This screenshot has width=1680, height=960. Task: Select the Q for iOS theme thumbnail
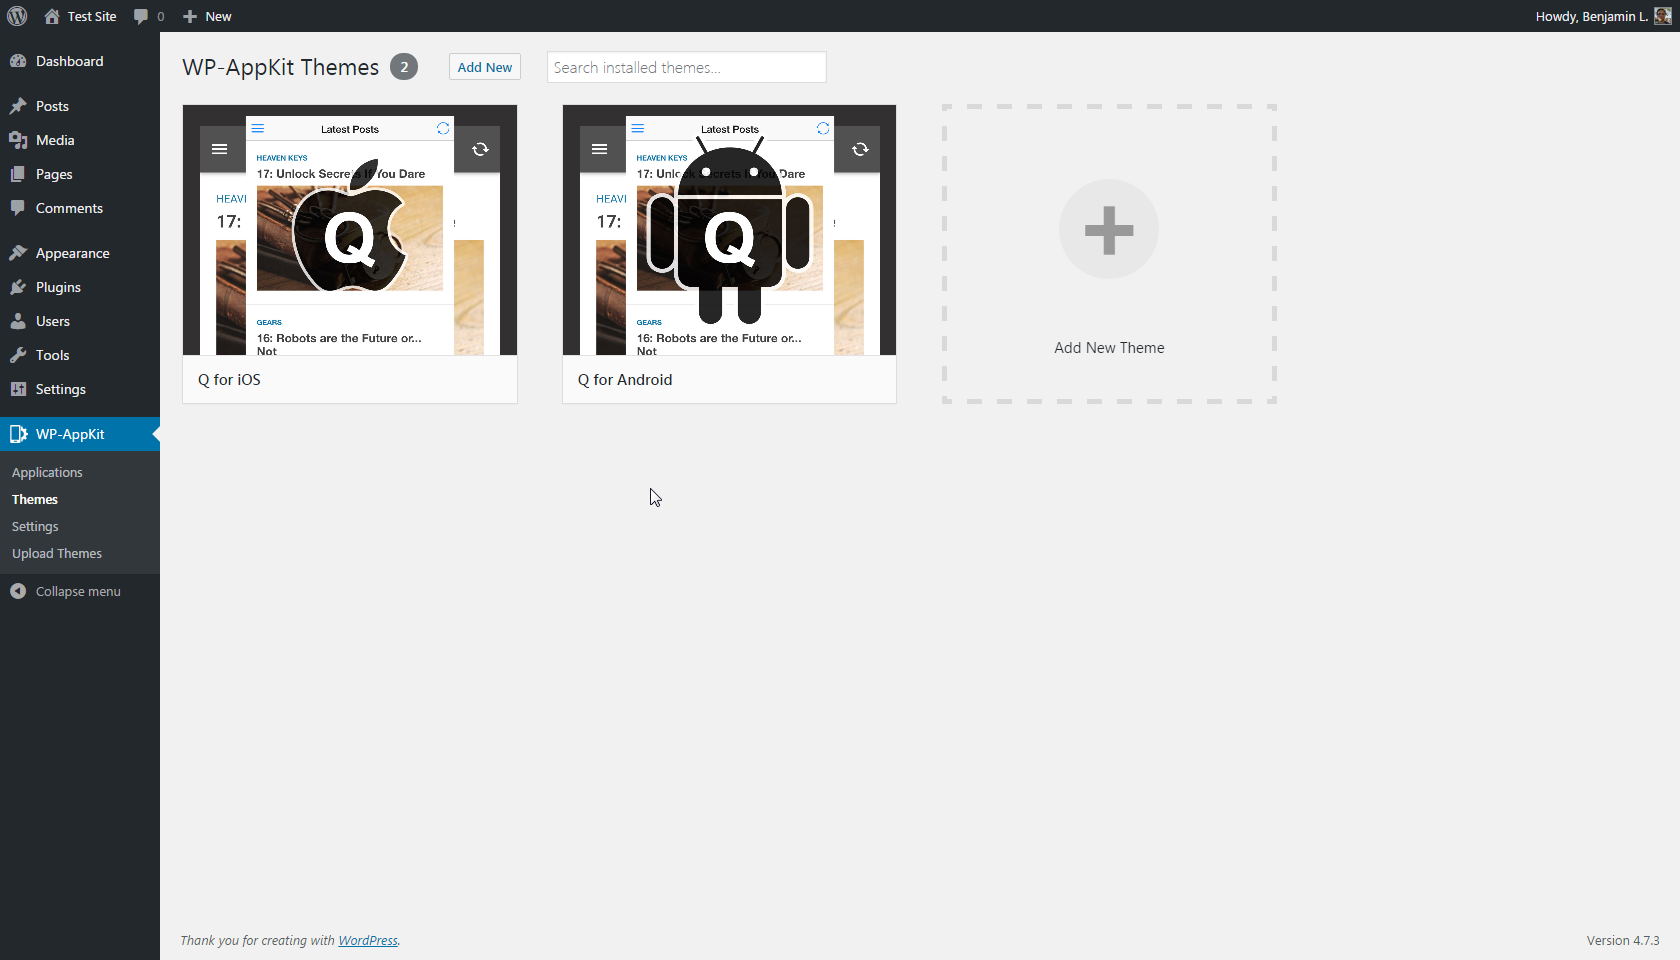pos(350,230)
